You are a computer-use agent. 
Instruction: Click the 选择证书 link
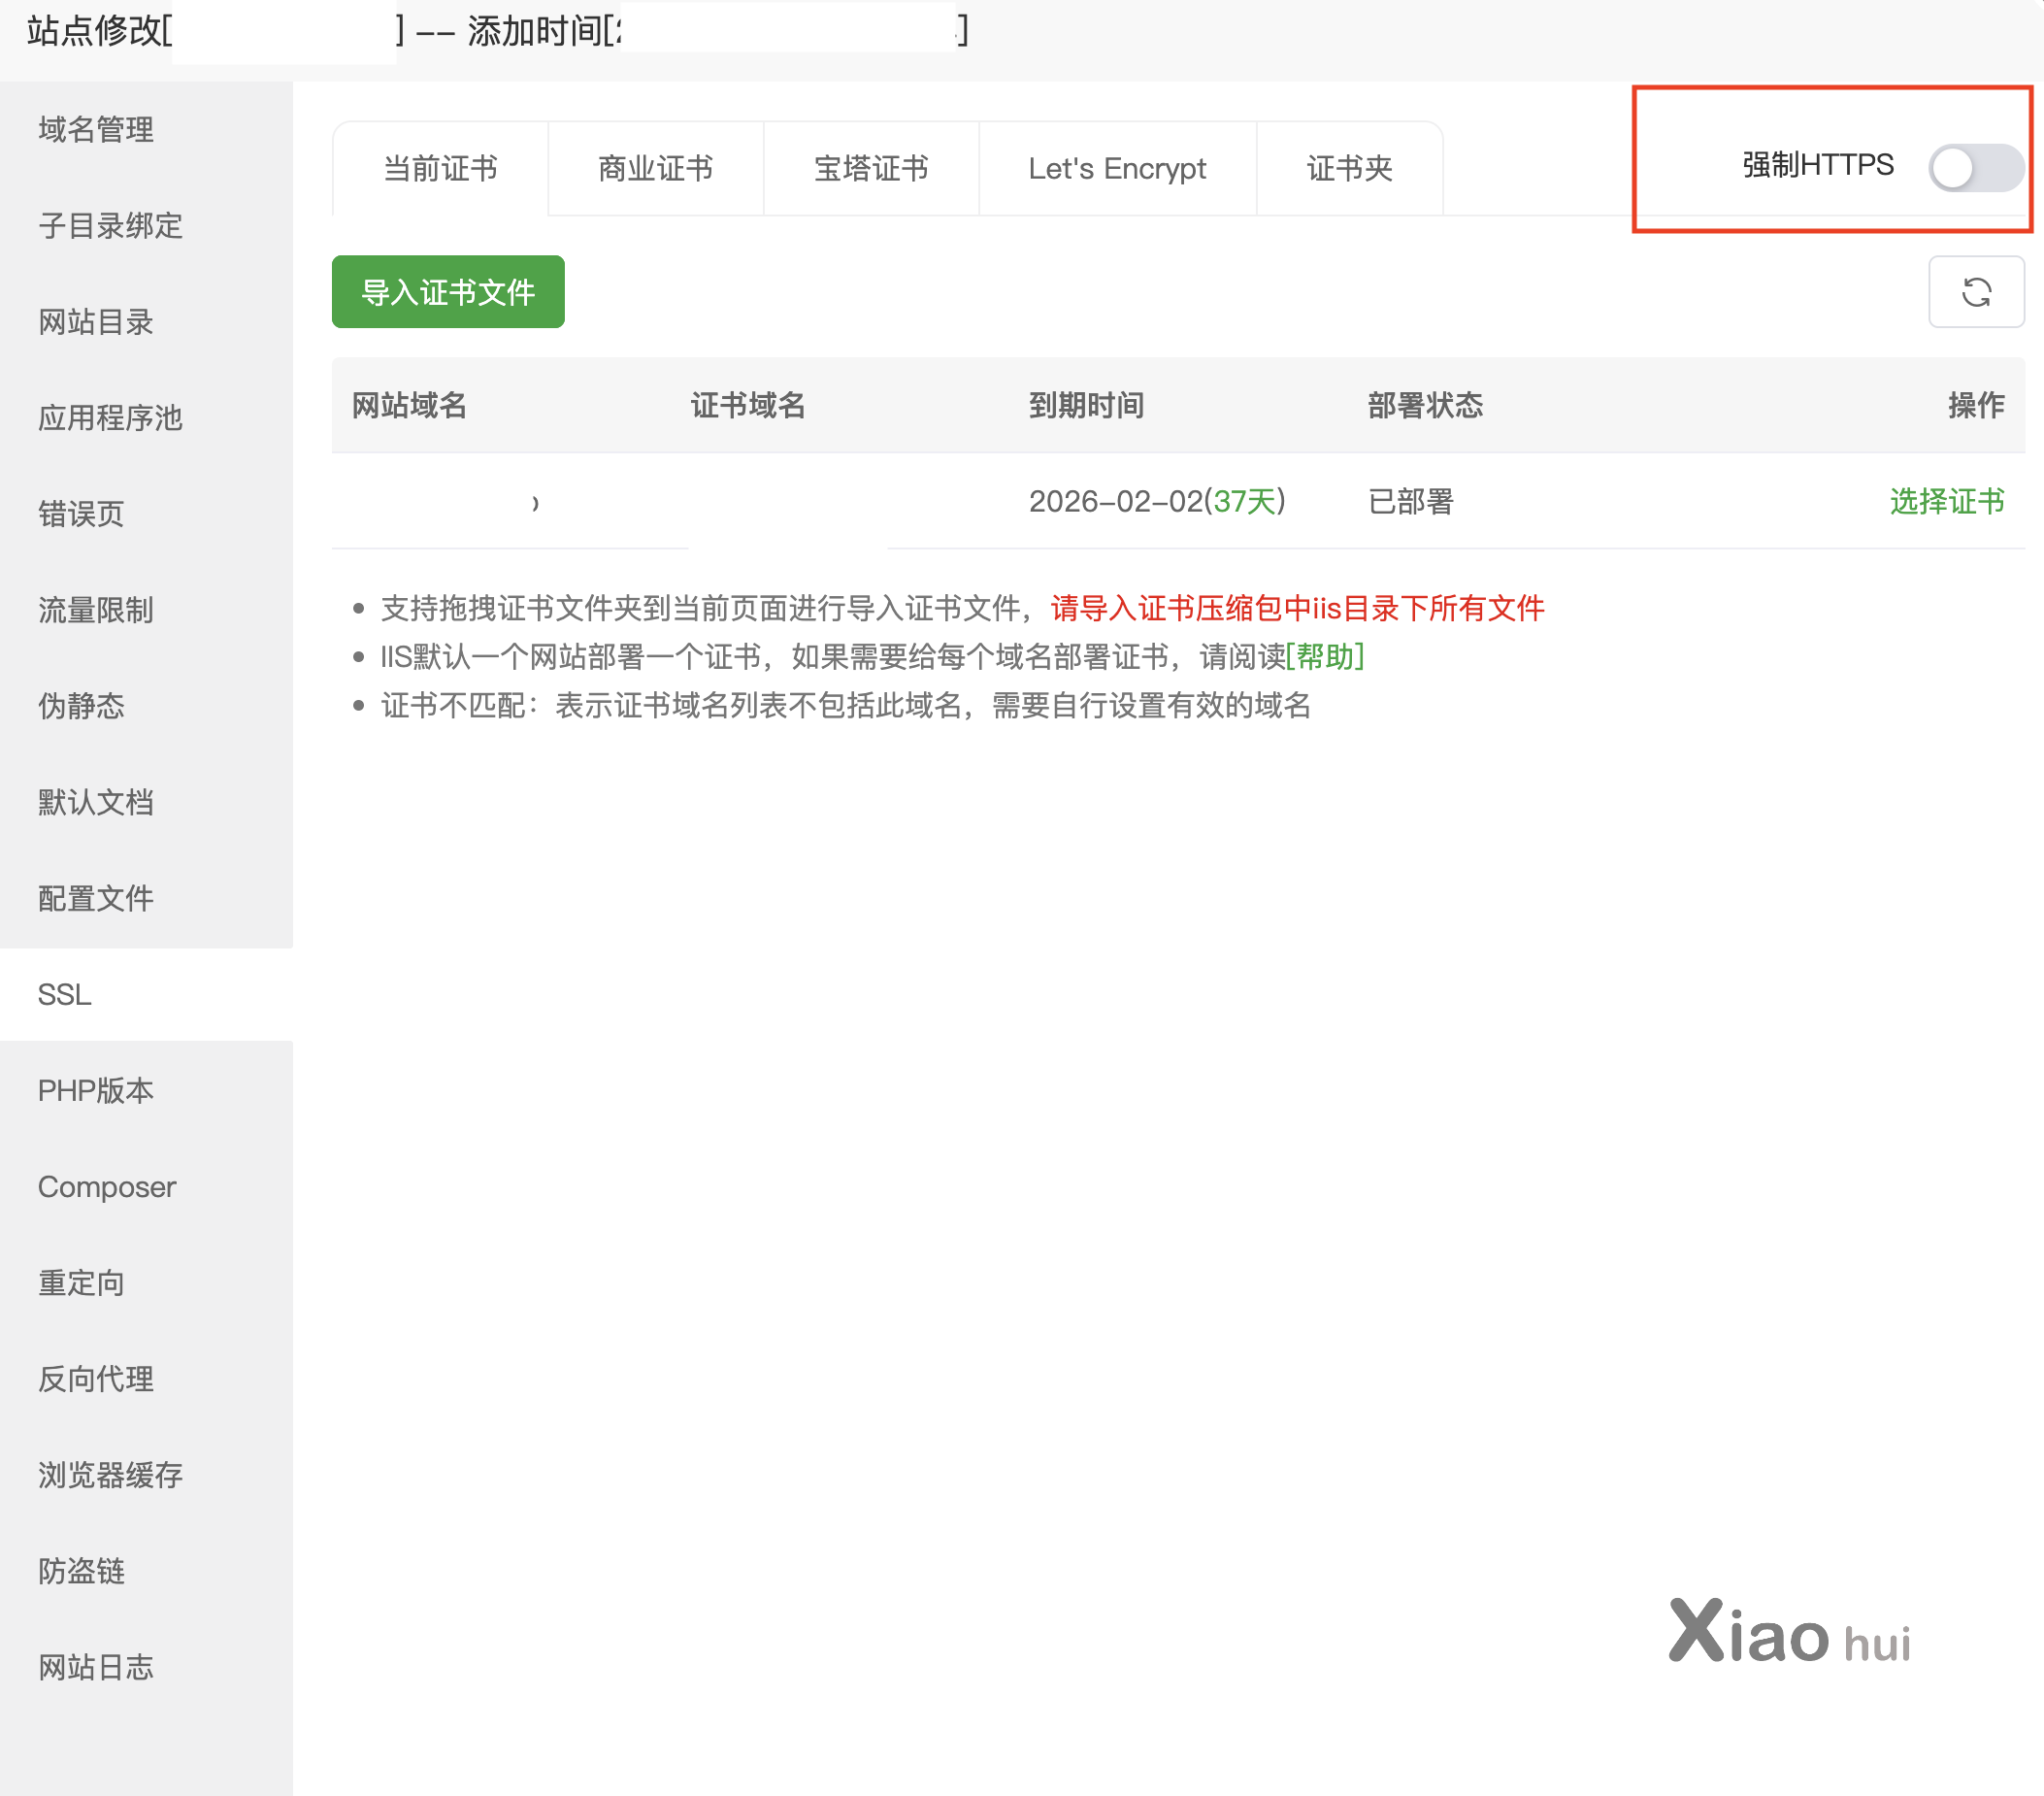[1946, 501]
